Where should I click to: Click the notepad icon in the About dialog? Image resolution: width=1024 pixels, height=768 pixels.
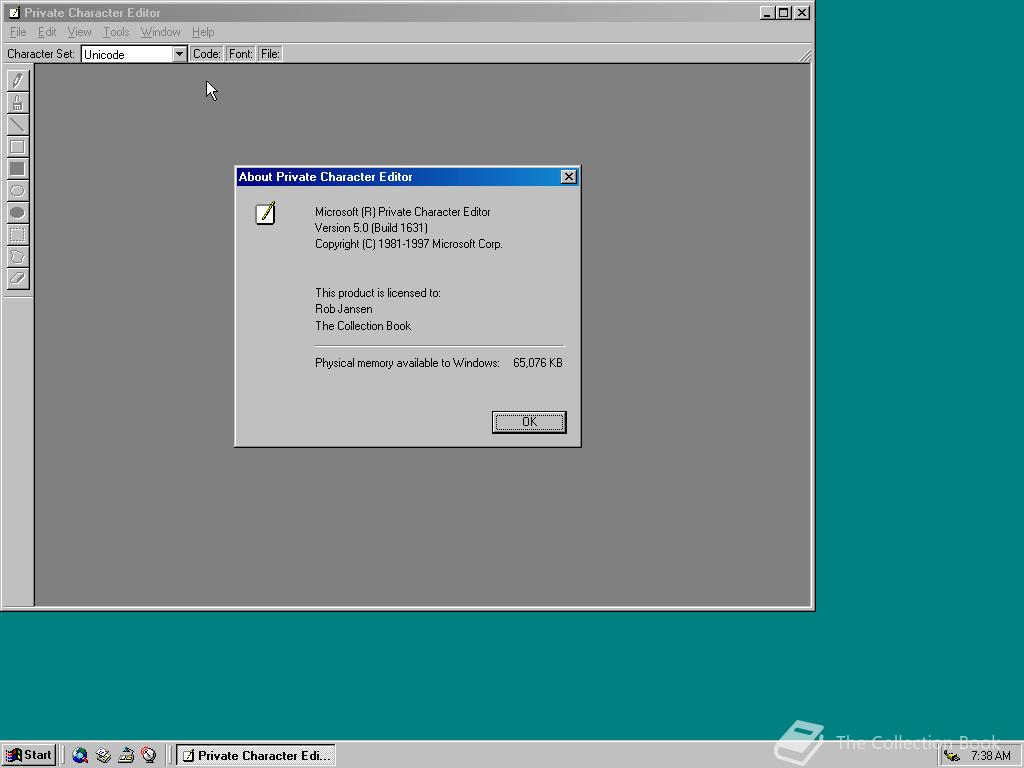[265, 213]
